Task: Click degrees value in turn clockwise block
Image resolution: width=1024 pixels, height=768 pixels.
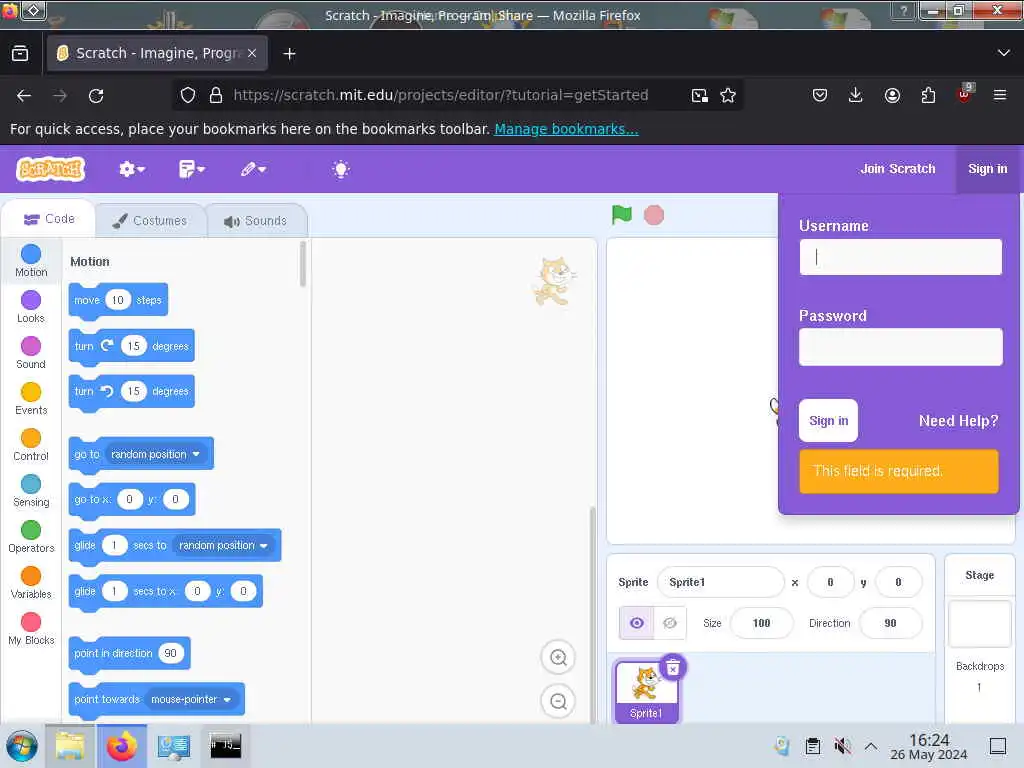Action: (133, 345)
